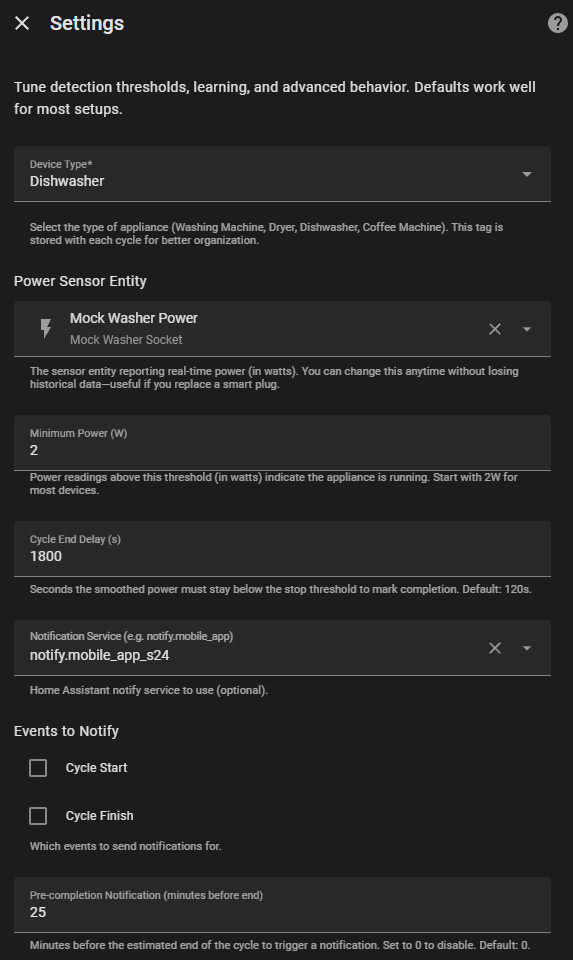
Task: Click the Cycle Finish label text
Action: pyautogui.click(x=99, y=816)
